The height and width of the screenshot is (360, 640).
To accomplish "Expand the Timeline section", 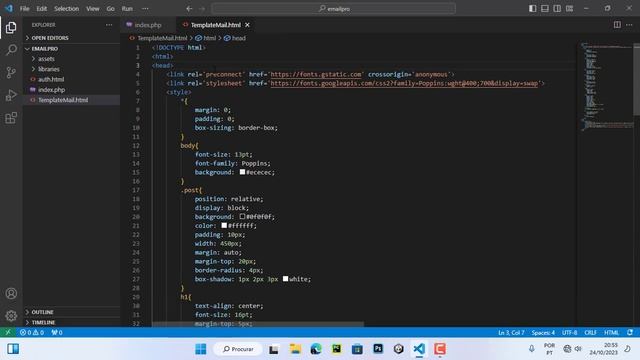I will [71, 322].
